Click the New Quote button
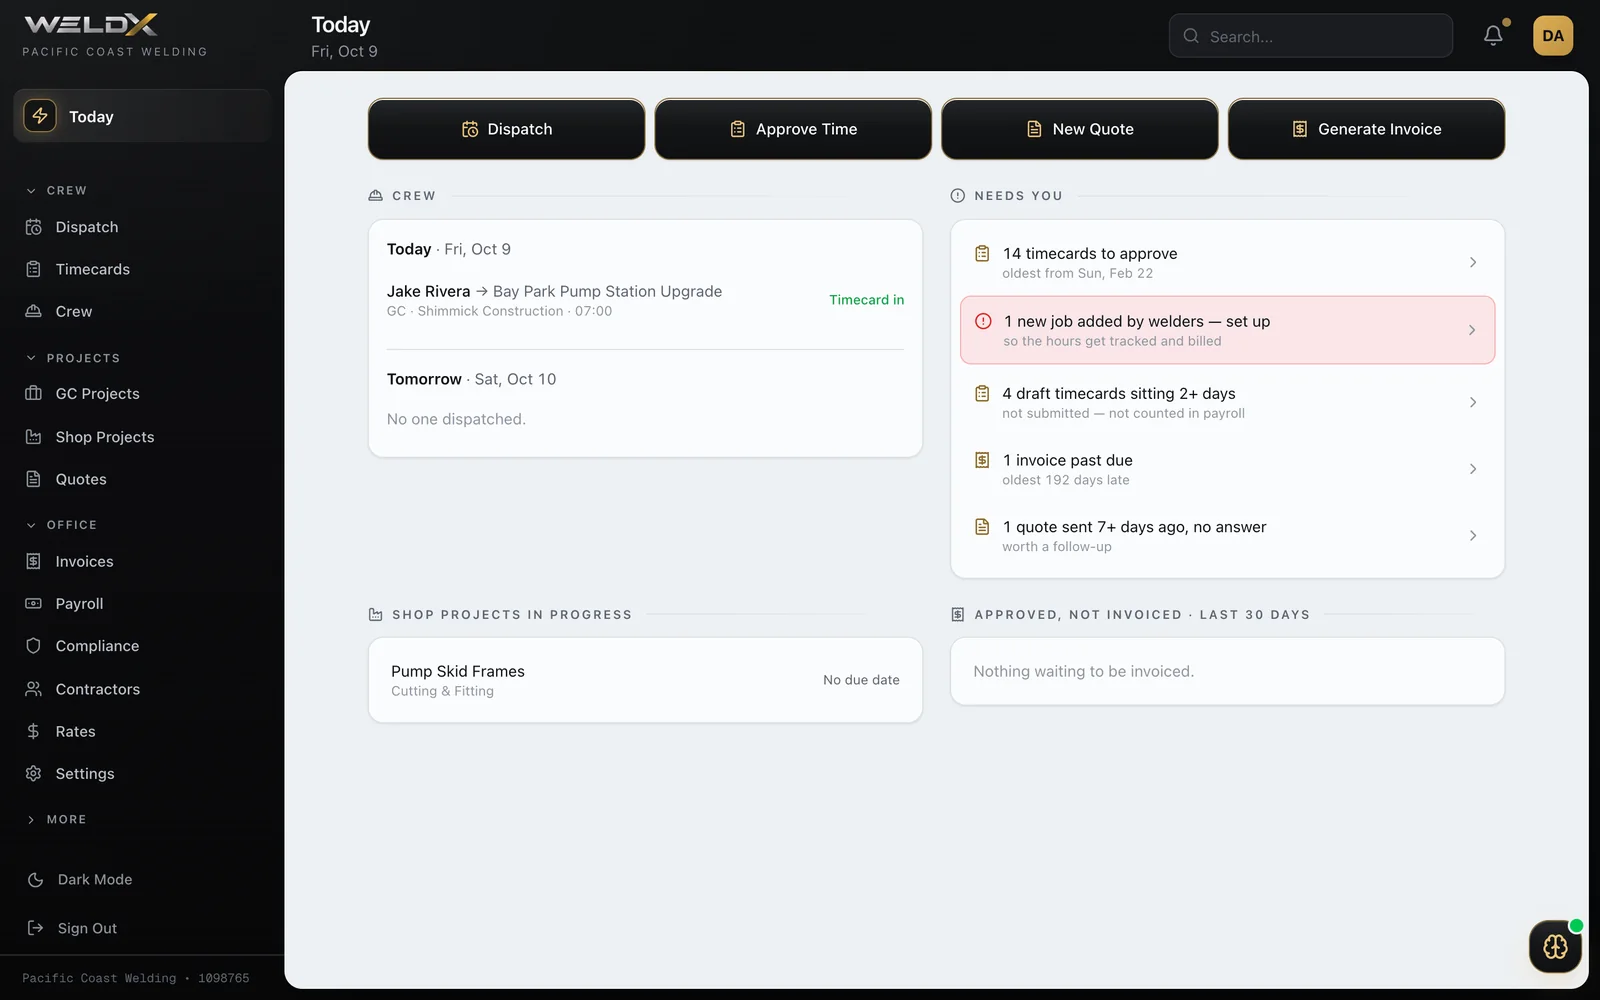This screenshot has width=1600, height=1000. click(1080, 129)
